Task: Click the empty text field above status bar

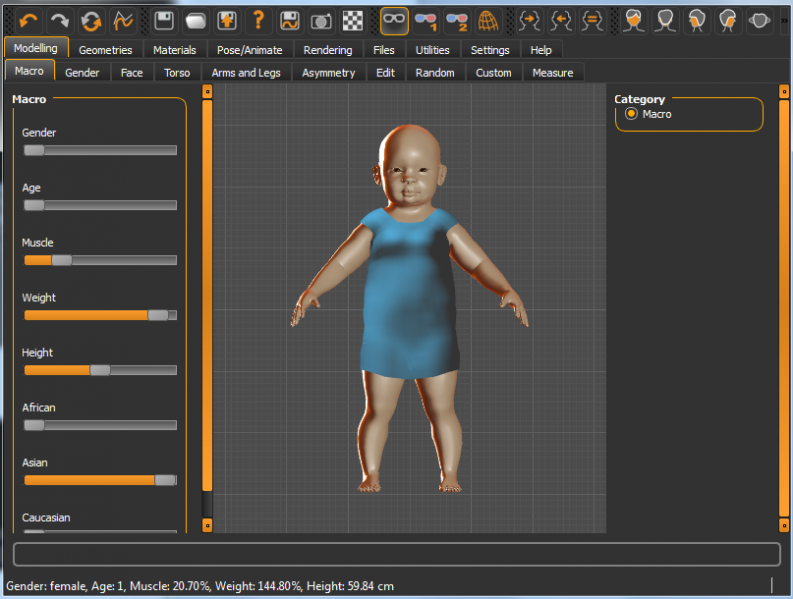Action: tap(396, 554)
